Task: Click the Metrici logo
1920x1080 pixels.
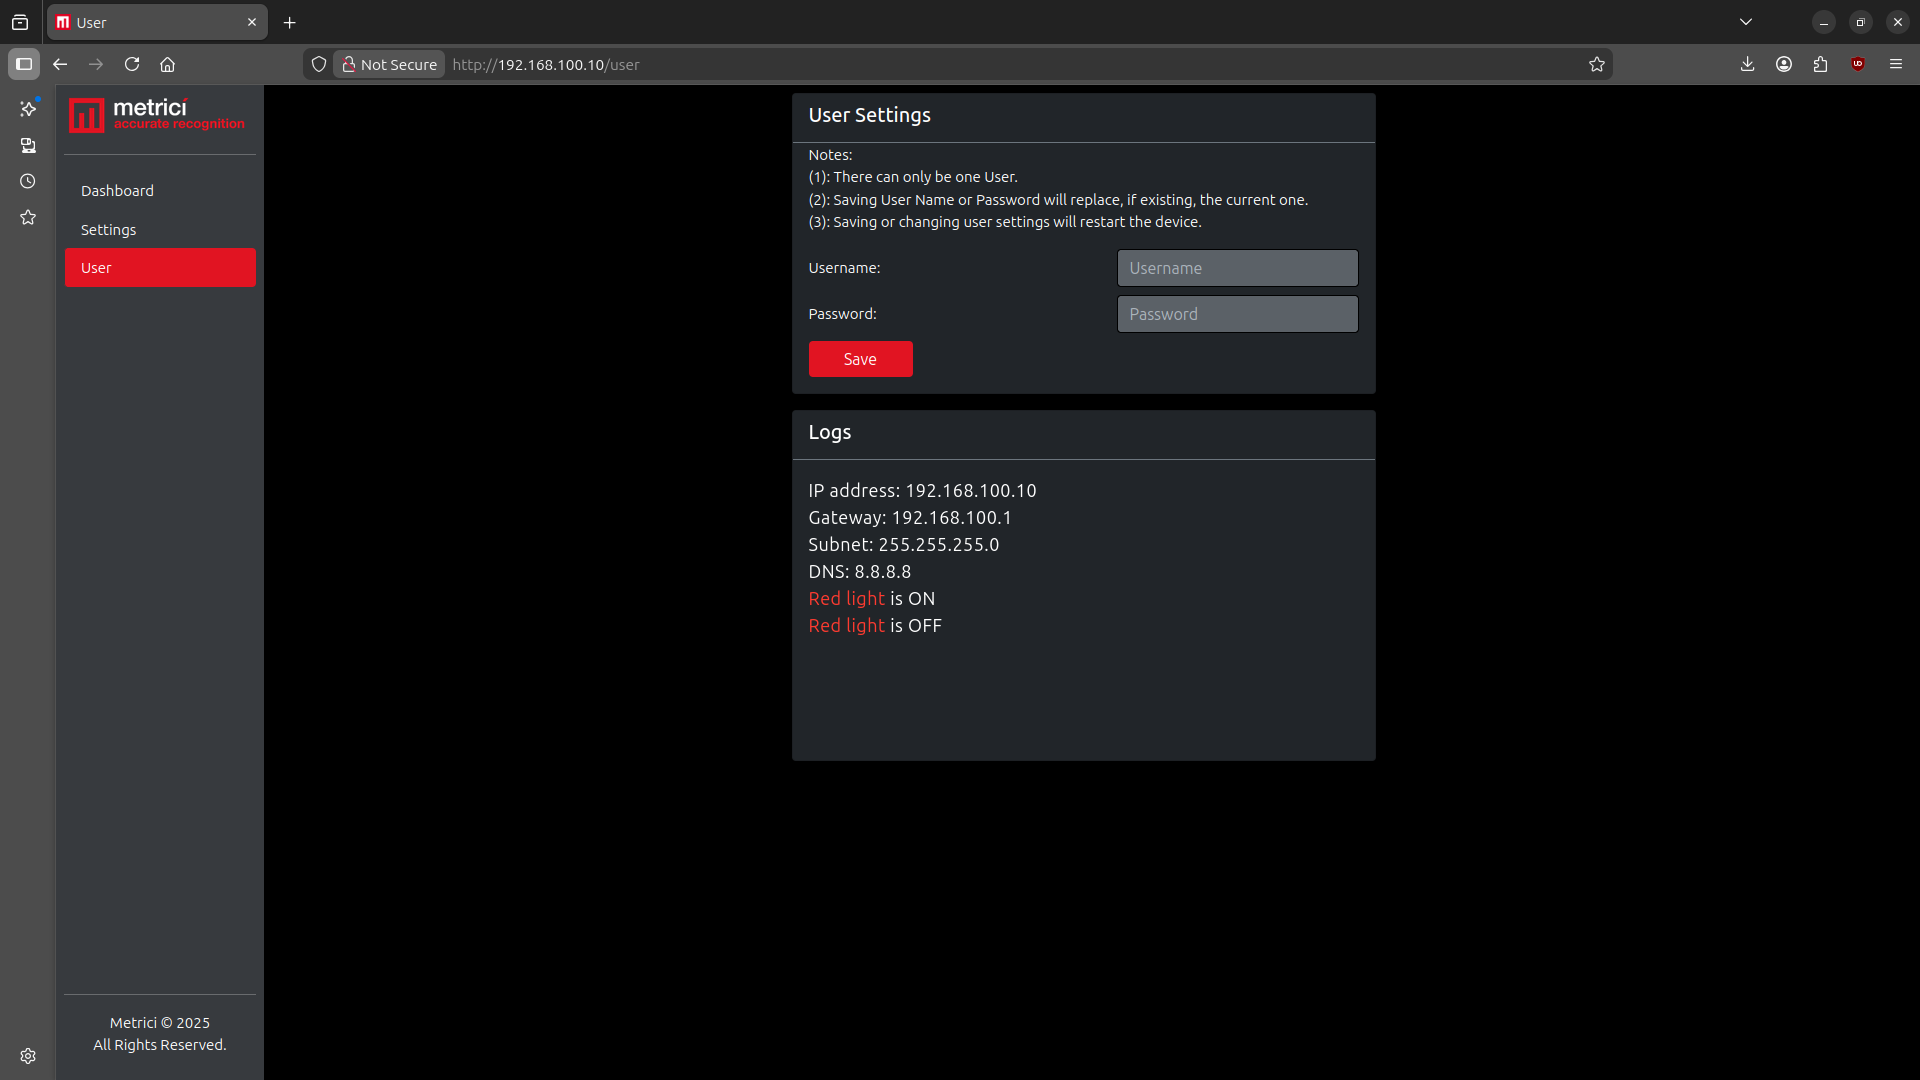Action: pyautogui.click(x=157, y=115)
